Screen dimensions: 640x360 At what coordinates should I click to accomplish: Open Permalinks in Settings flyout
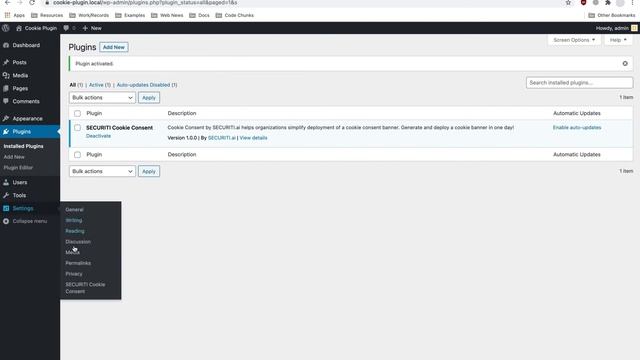pos(78,263)
